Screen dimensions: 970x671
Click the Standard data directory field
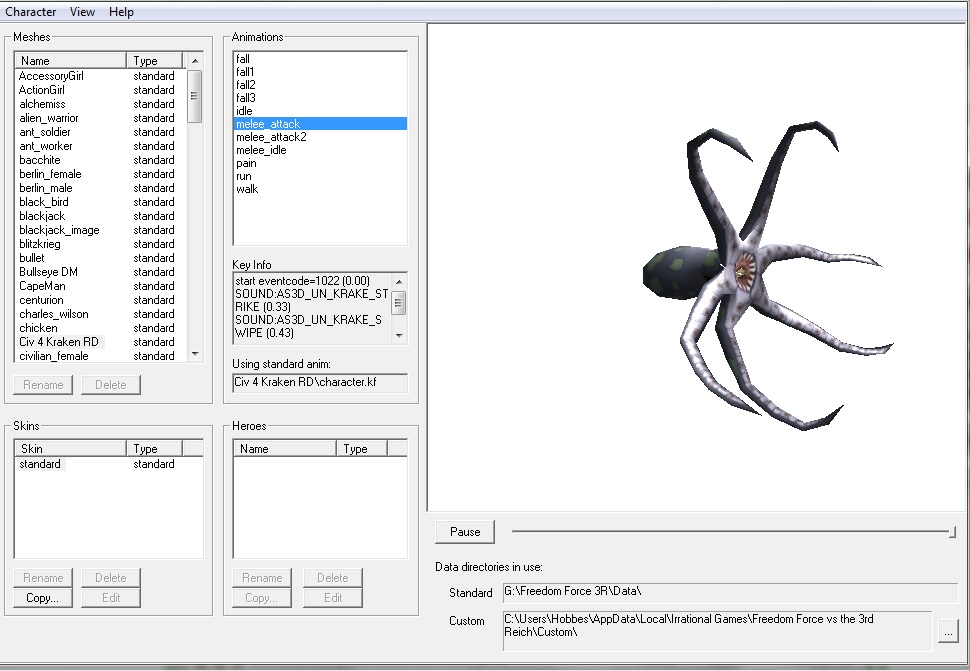tap(731, 592)
